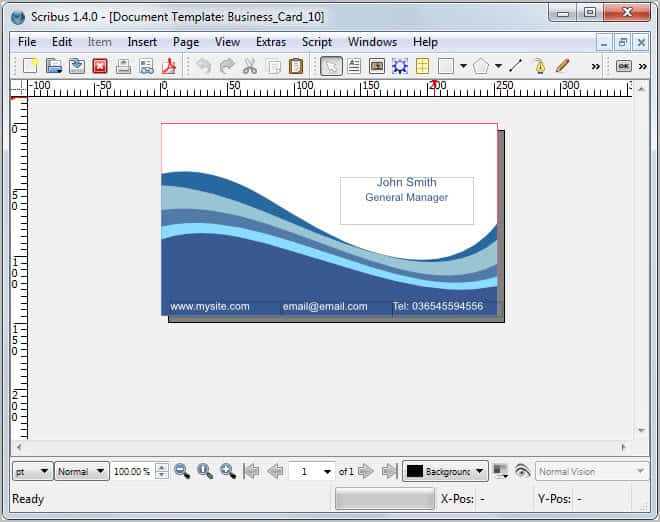Screen dimensions: 660x522
Task: Open the Edit menu
Action: (62, 42)
